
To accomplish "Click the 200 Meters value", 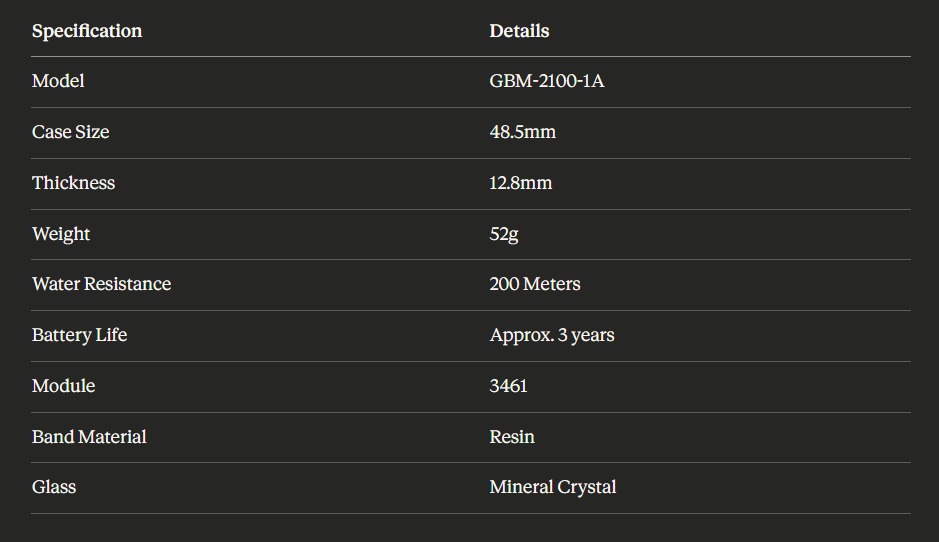I will pyautogui.click(x=535, y=284).
